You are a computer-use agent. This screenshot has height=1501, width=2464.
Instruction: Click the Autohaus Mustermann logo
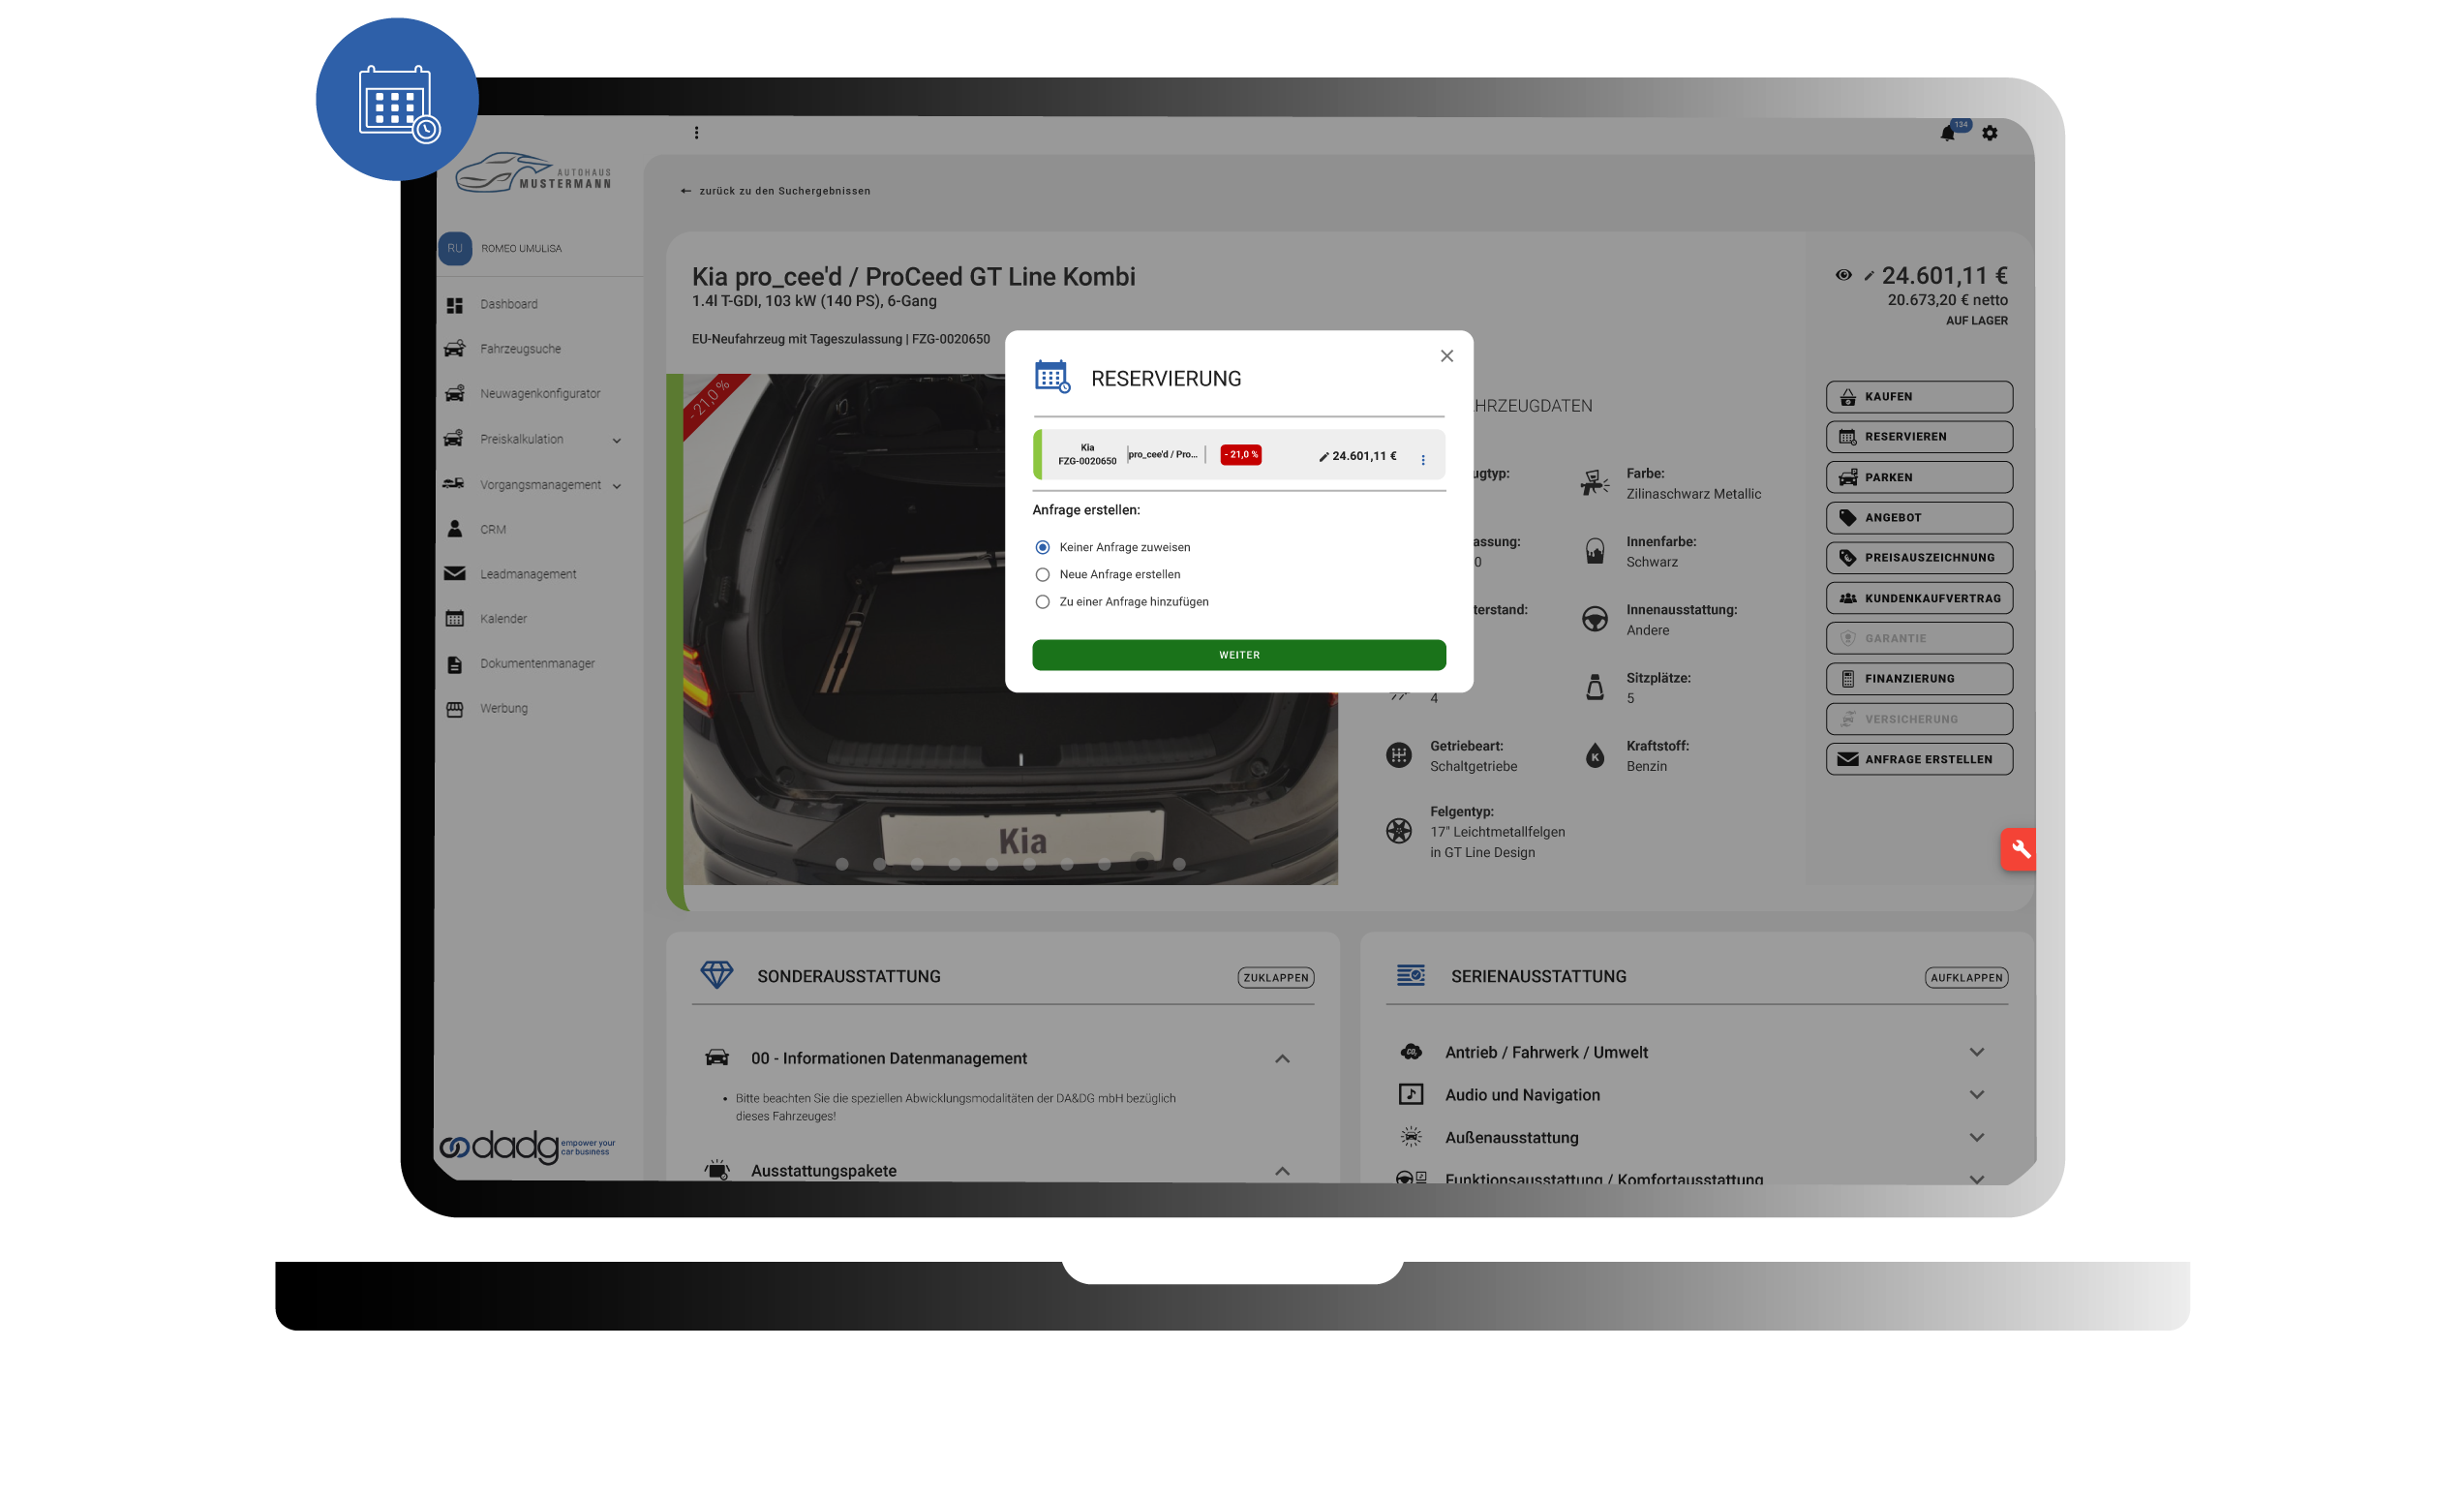(x=533, y=172)
